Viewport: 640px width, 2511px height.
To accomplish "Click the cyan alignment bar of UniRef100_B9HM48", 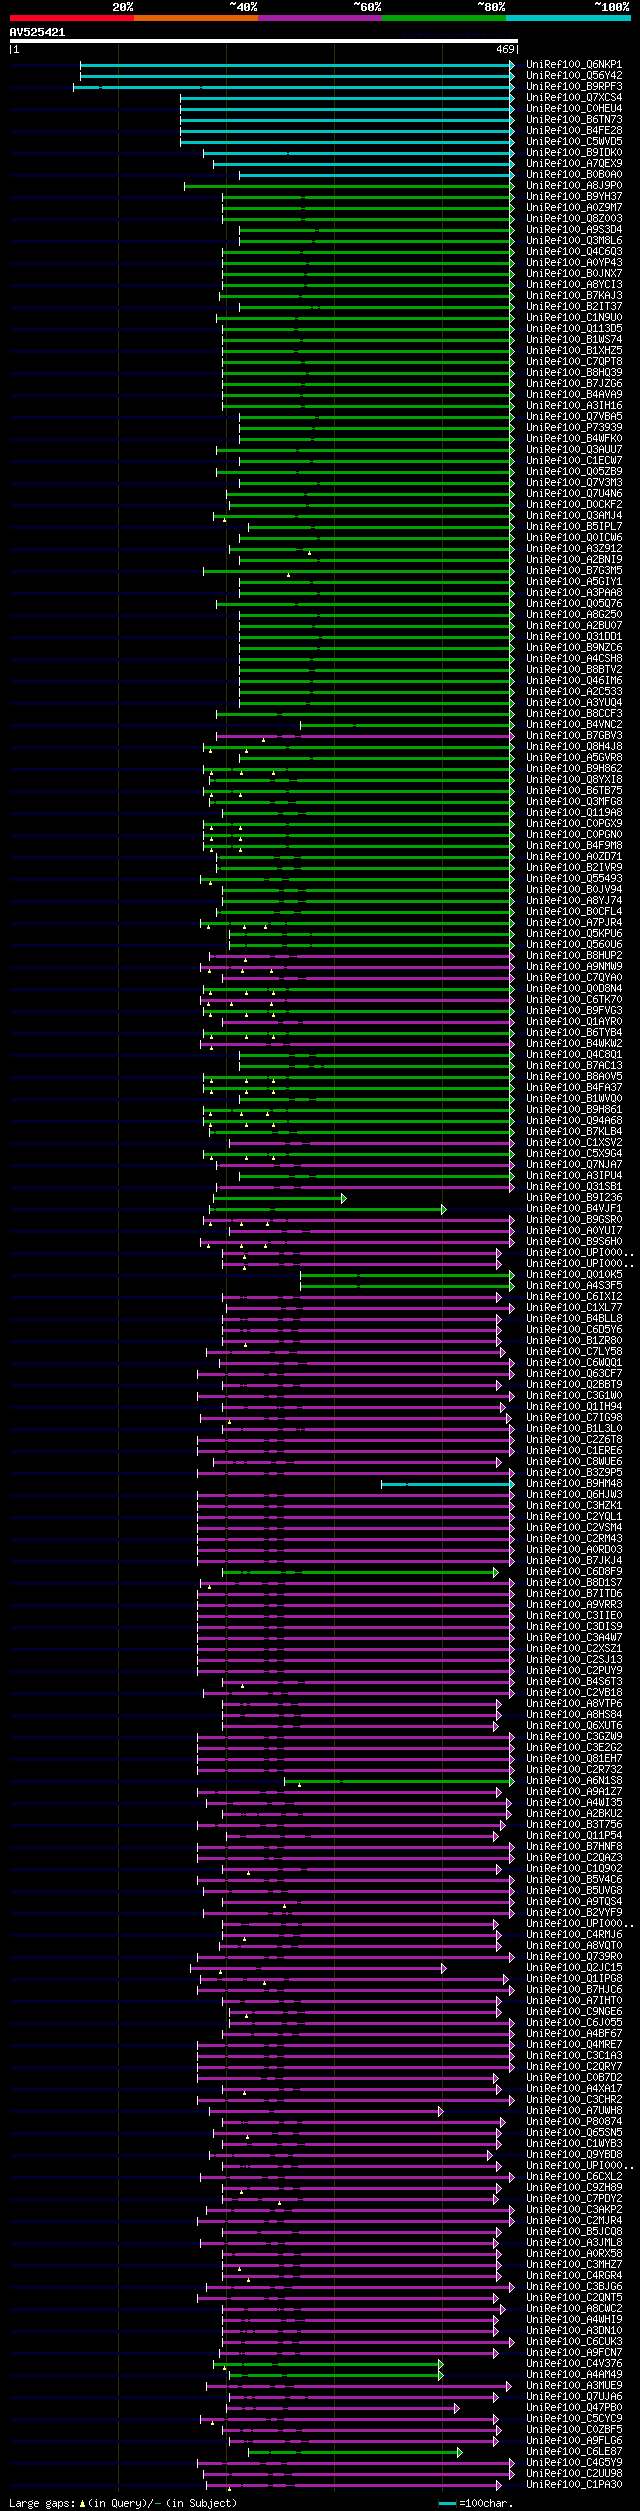I will click(447, 1484).
